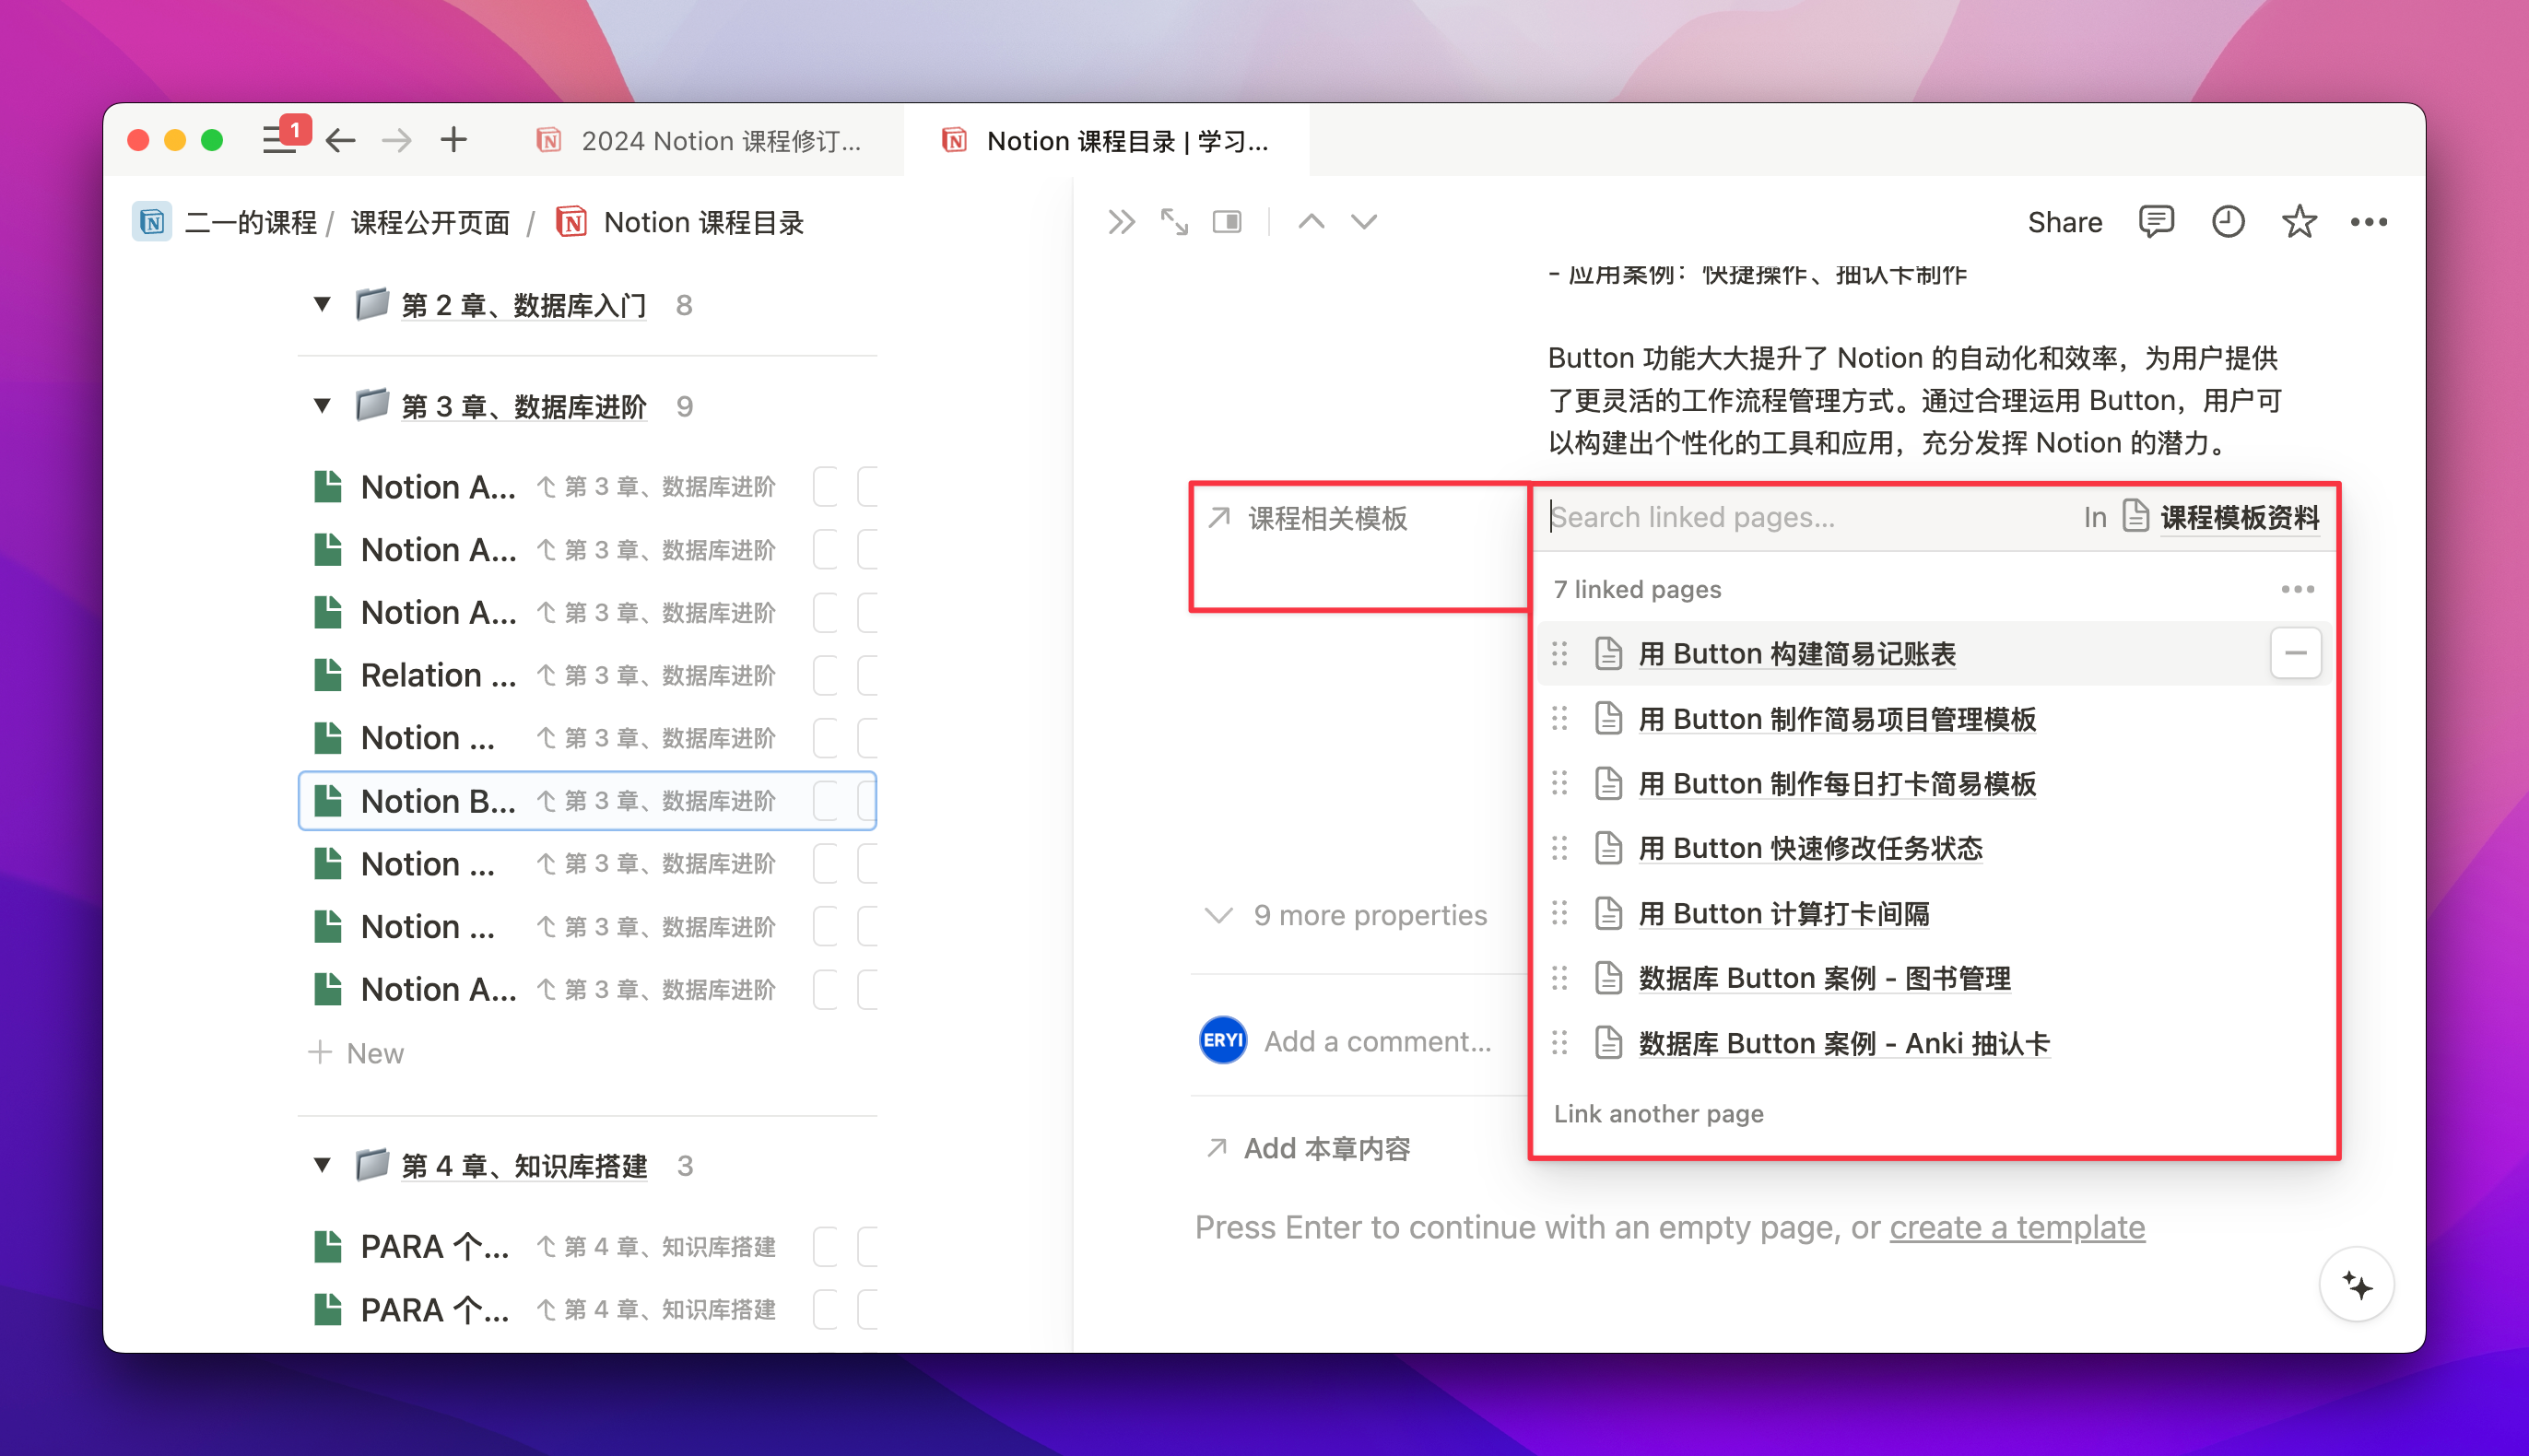Open 用 Button 构建简易记账表 page
The width and height of the screenshot is (2529, 1456).
[1796, 653]
